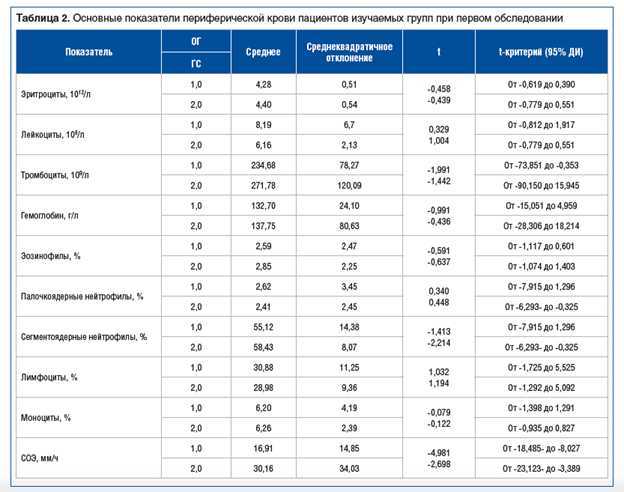Screen dimensions: 624x492
Task: Click the monocyte mean 6,20
Action: click(x=263, y=408)
